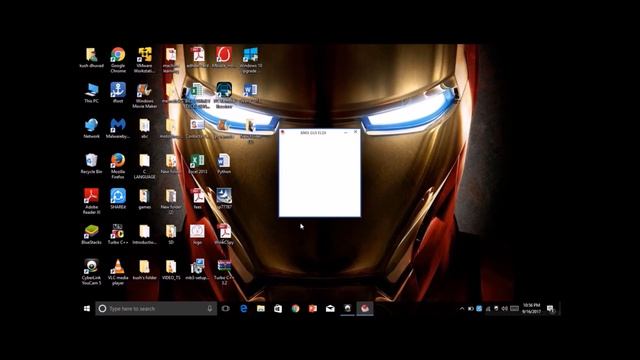
Task: Open Malwarebytes desktop shortcut
Action: (x=118, y=128)
